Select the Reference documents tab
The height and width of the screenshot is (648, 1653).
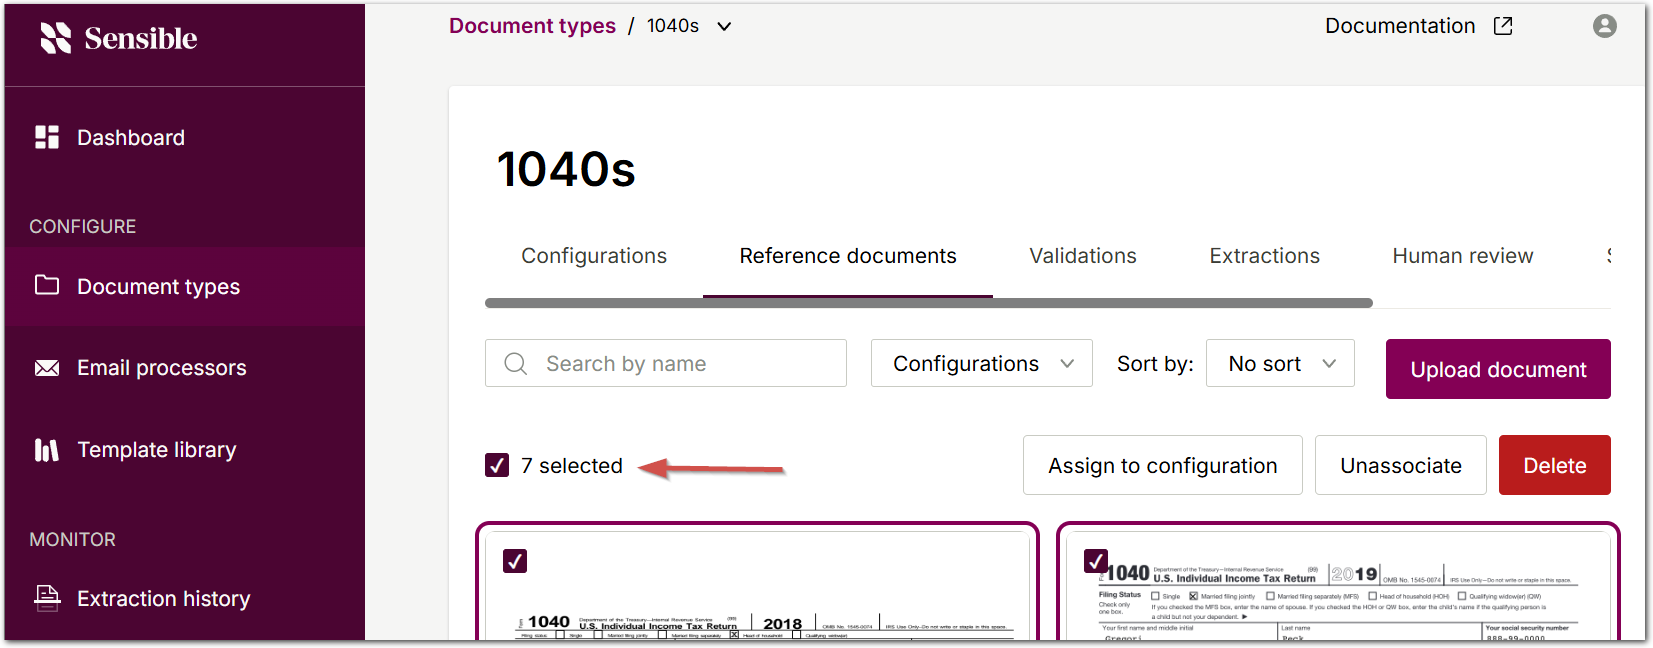(x=848, y=256)
